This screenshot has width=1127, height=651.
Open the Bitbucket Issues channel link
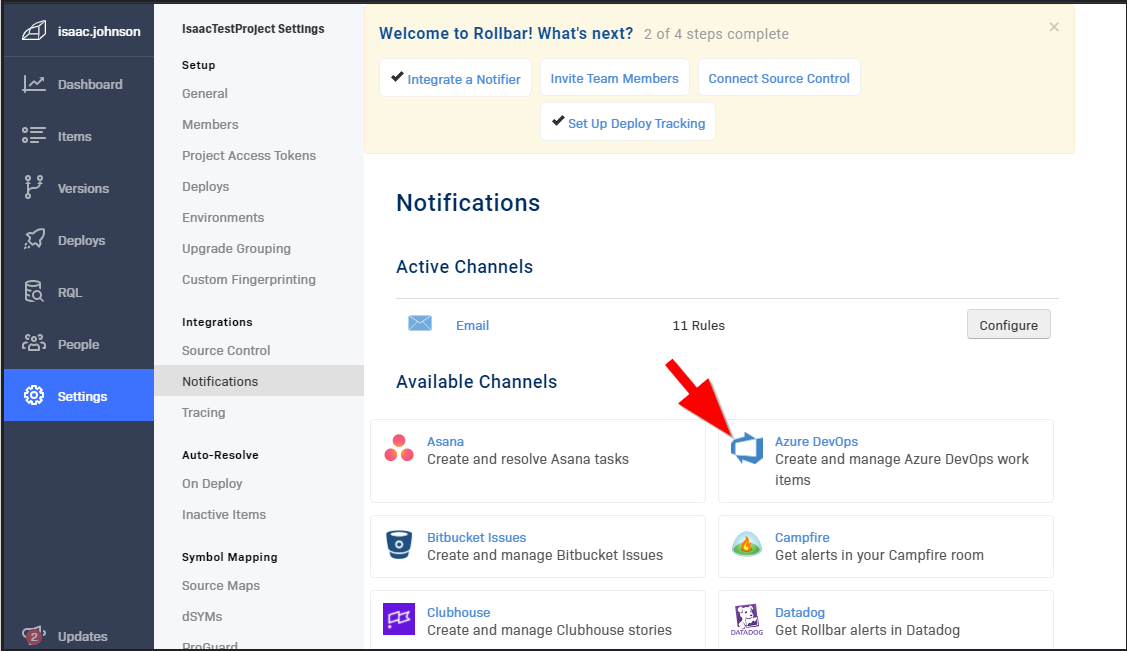(x=477, y=537)
